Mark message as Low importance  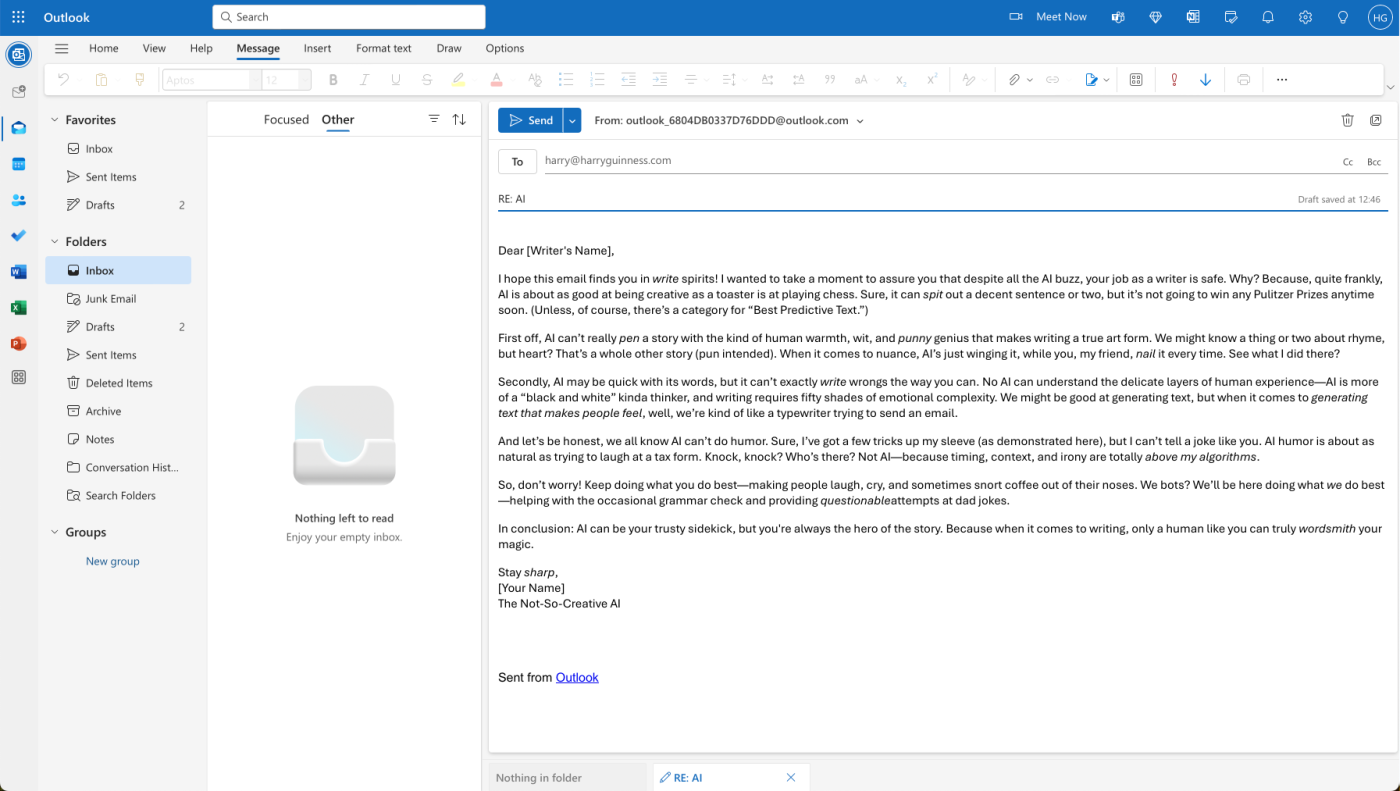click(x=1205, y=80)
